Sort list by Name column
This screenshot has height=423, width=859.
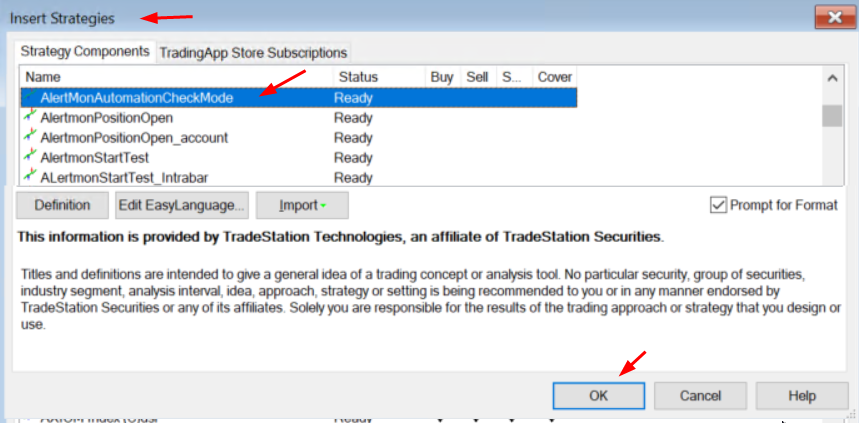(x=176, y=77)
